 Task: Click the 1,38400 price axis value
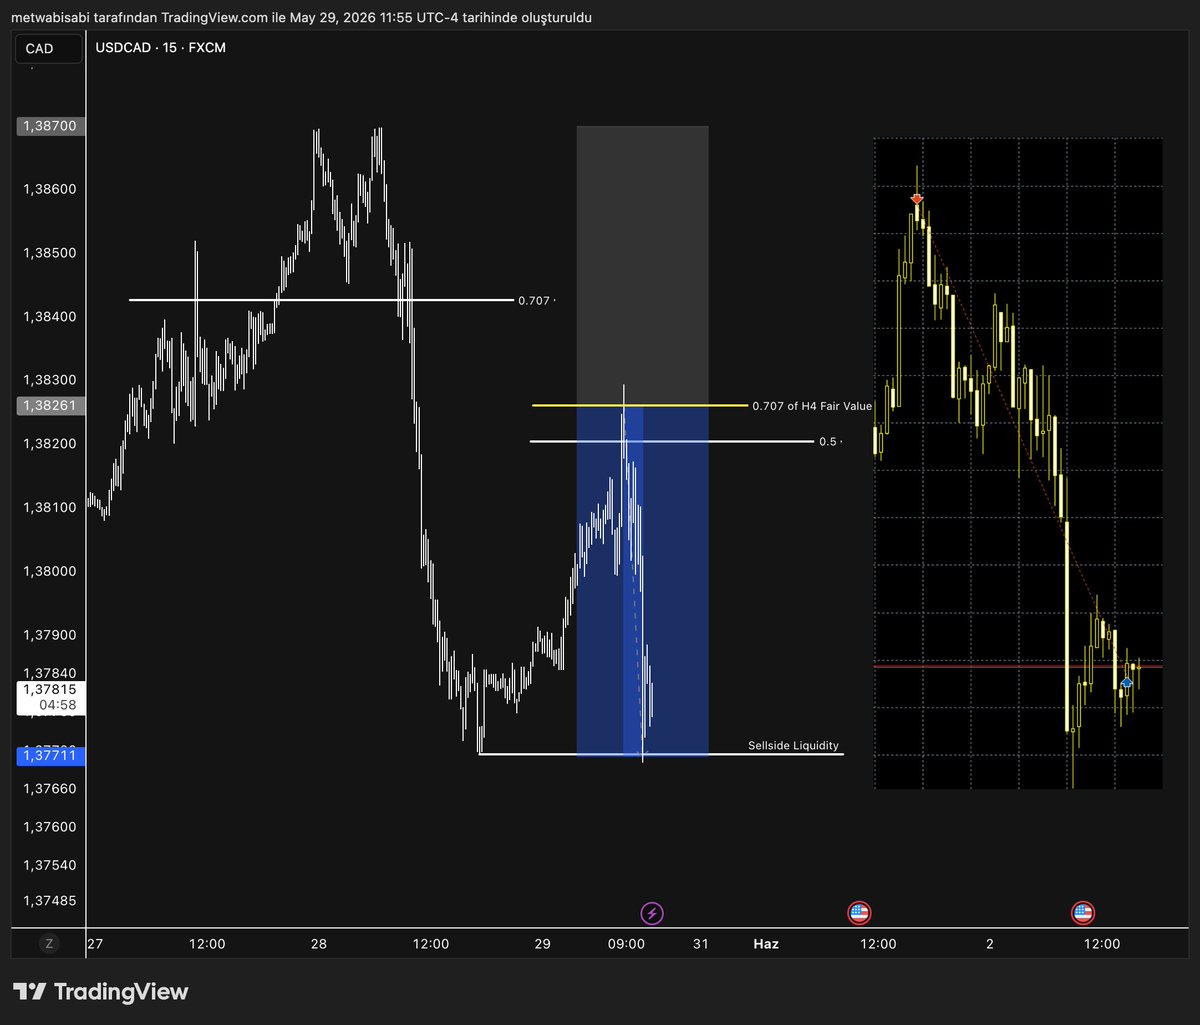coord(50,317)
